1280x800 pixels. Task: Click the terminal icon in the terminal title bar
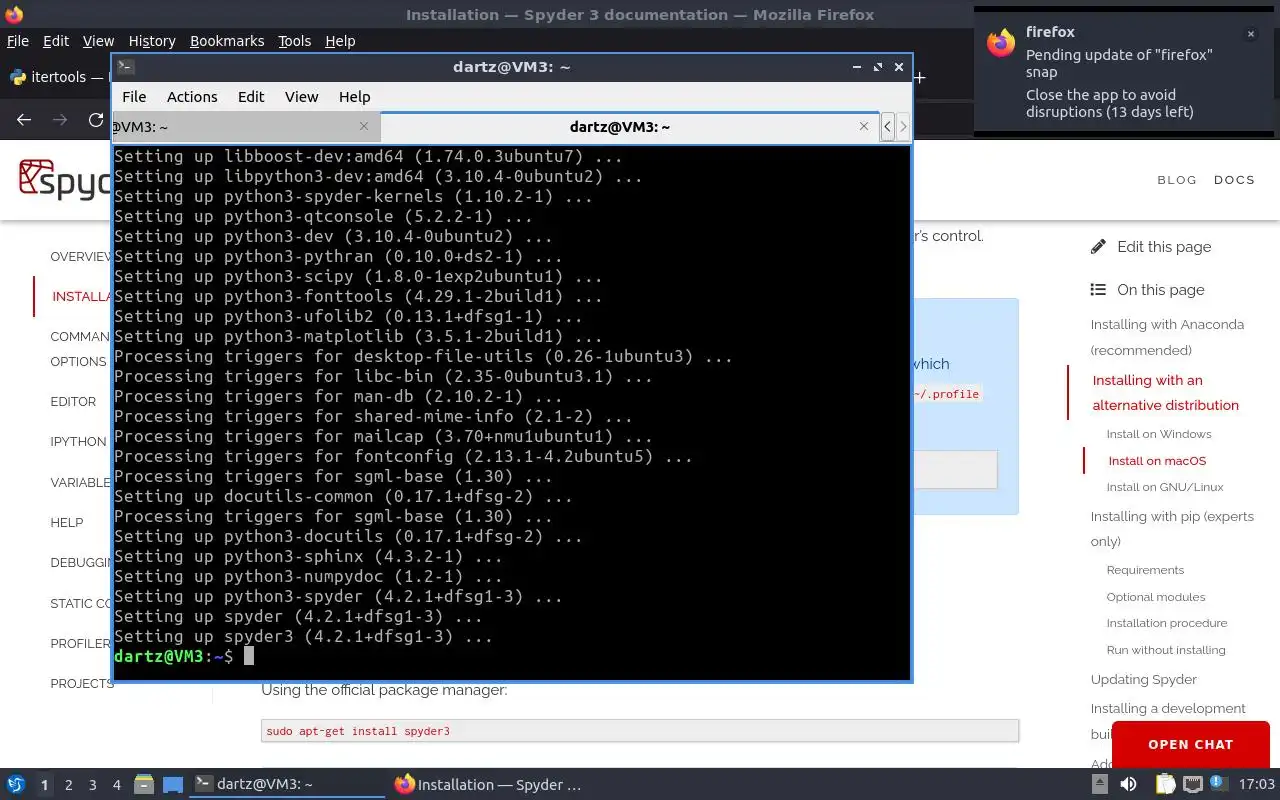(x=125, y=67)
